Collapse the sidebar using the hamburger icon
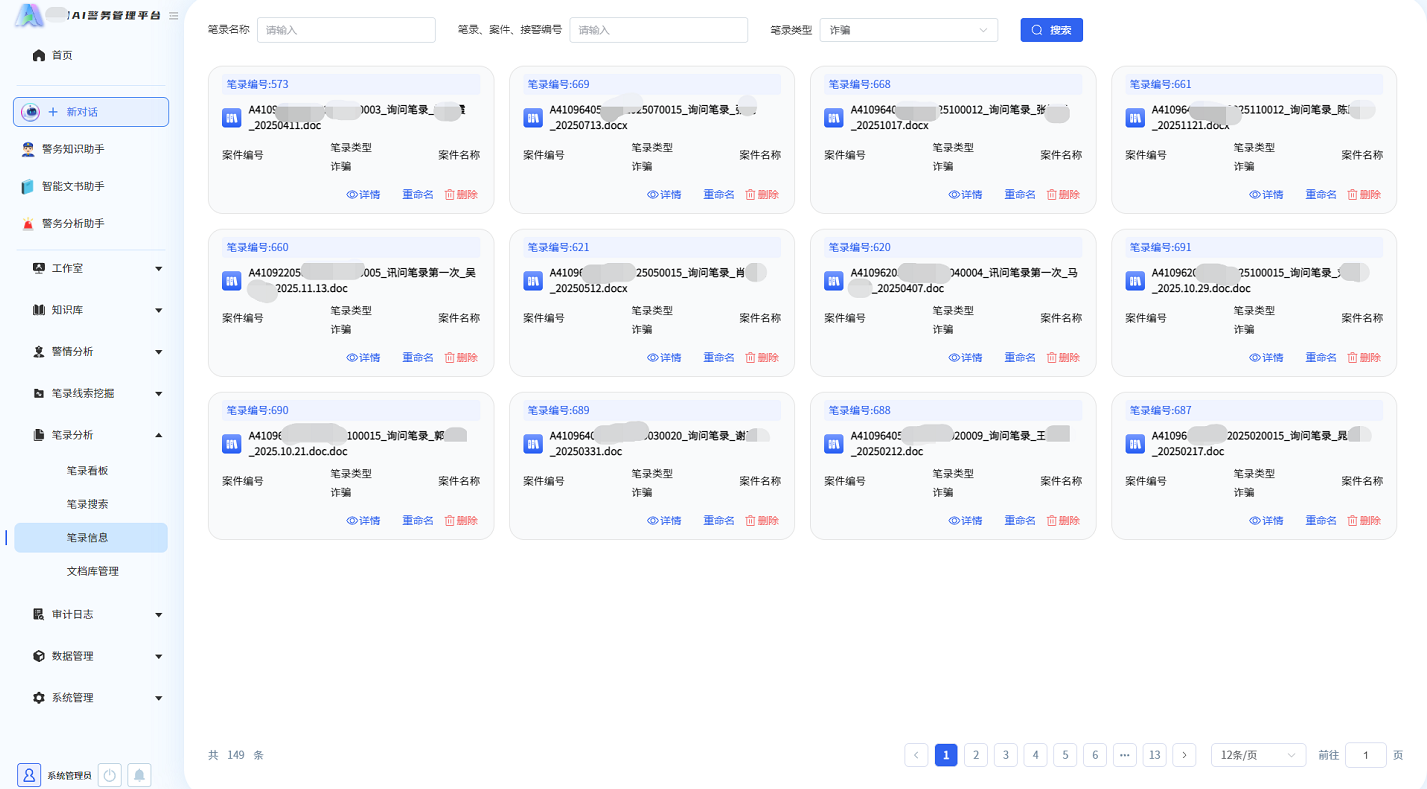Viewport: 1427px width, 789px height. [172, 15]
